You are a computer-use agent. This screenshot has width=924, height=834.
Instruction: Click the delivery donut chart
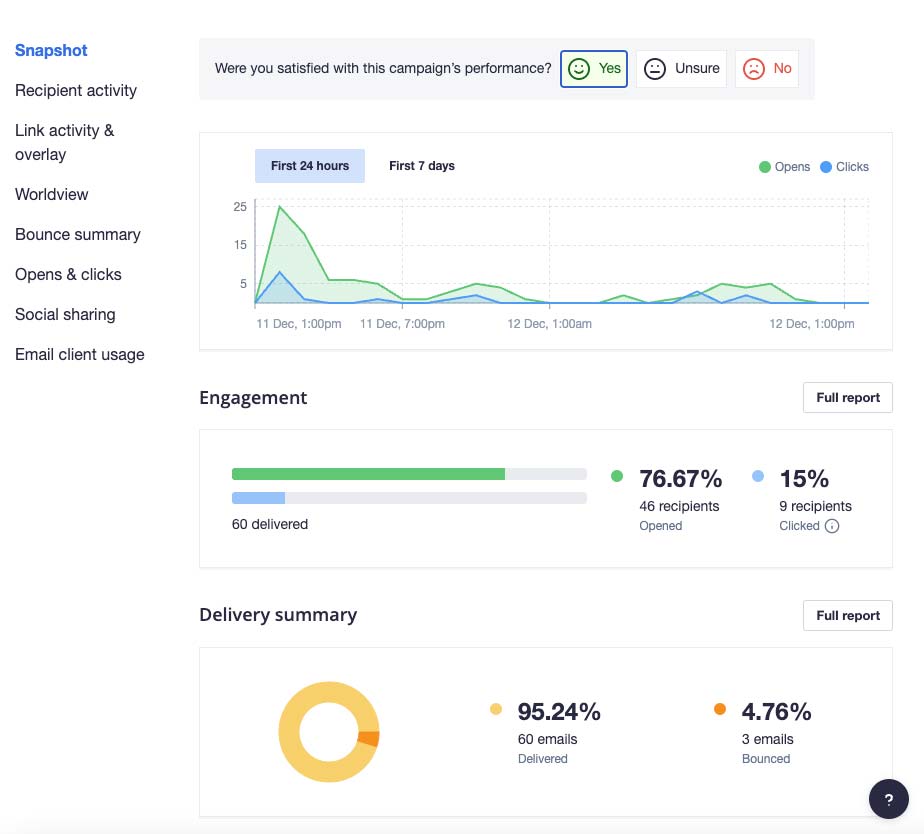tap(329, 731)
